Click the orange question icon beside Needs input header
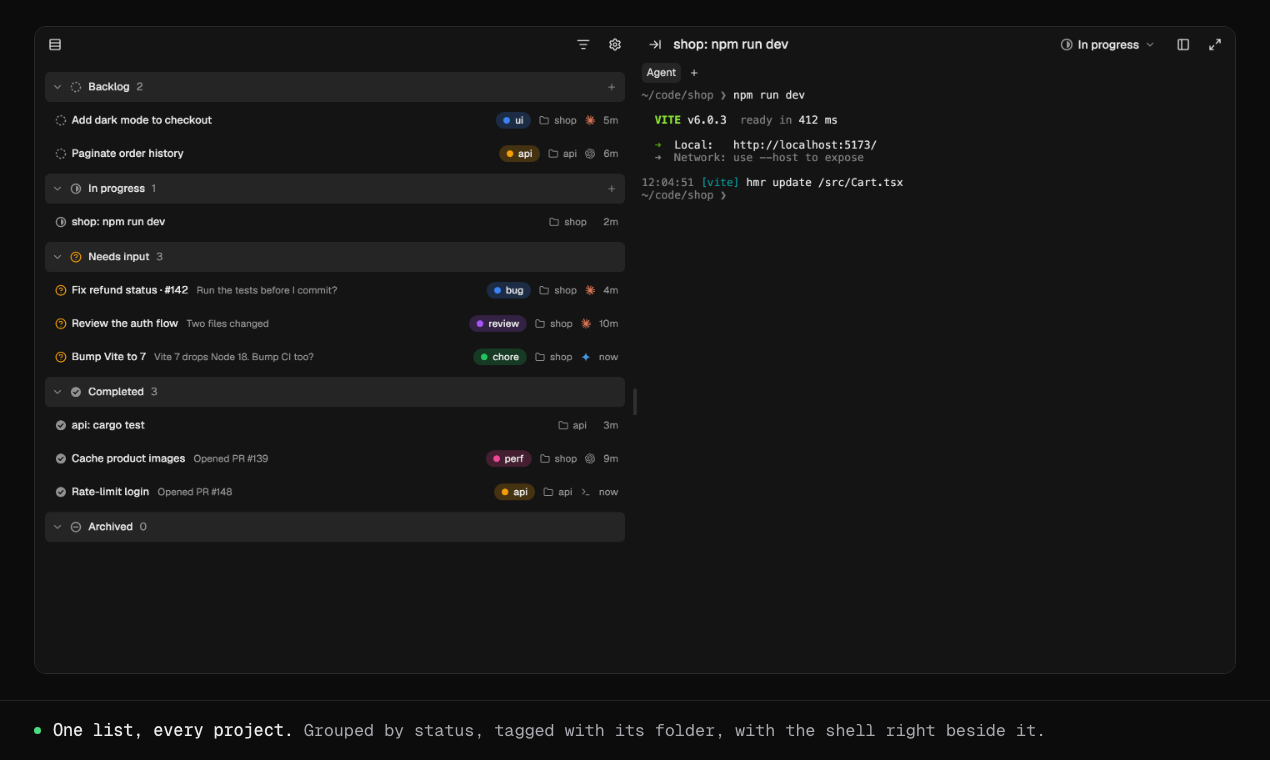The width and height of the screenshot is (1270, 760). pos(76,257)
